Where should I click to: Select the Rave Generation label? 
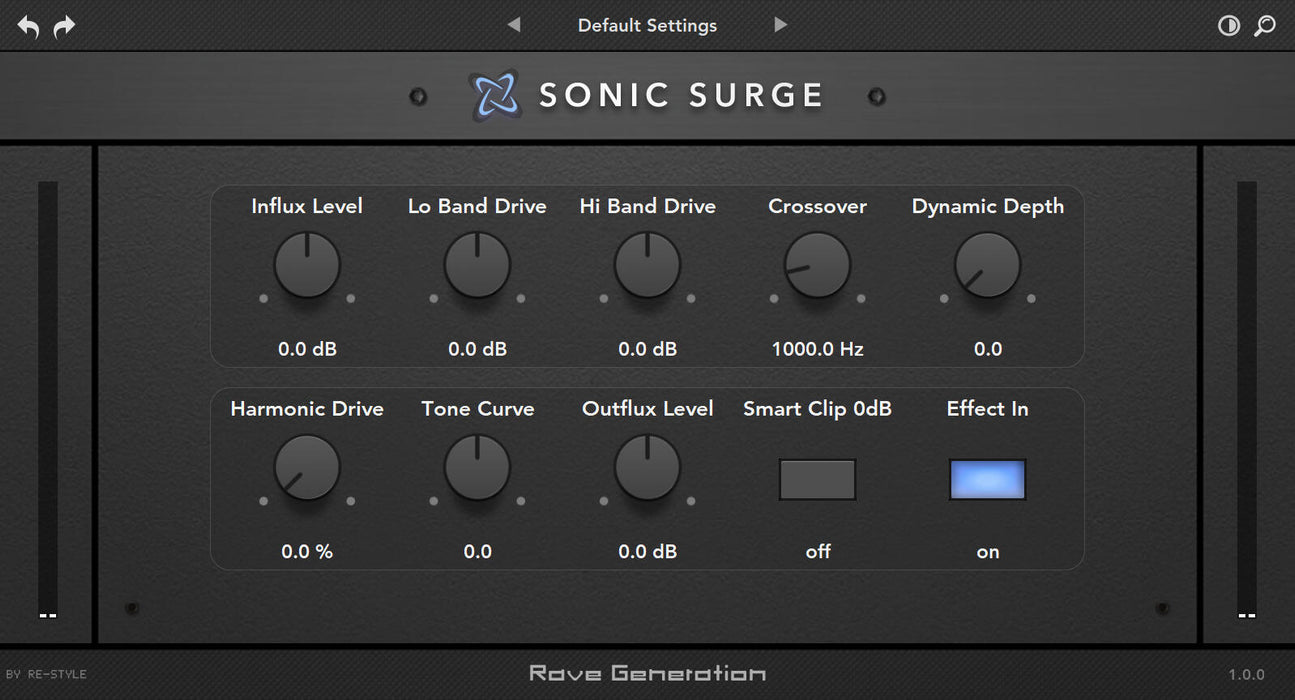point(646,673)
